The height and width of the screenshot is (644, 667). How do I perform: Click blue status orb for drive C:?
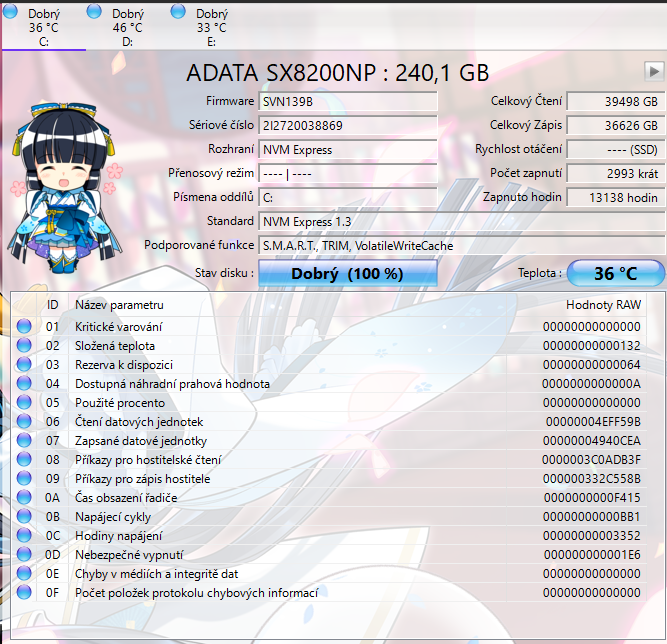(10, 11)
